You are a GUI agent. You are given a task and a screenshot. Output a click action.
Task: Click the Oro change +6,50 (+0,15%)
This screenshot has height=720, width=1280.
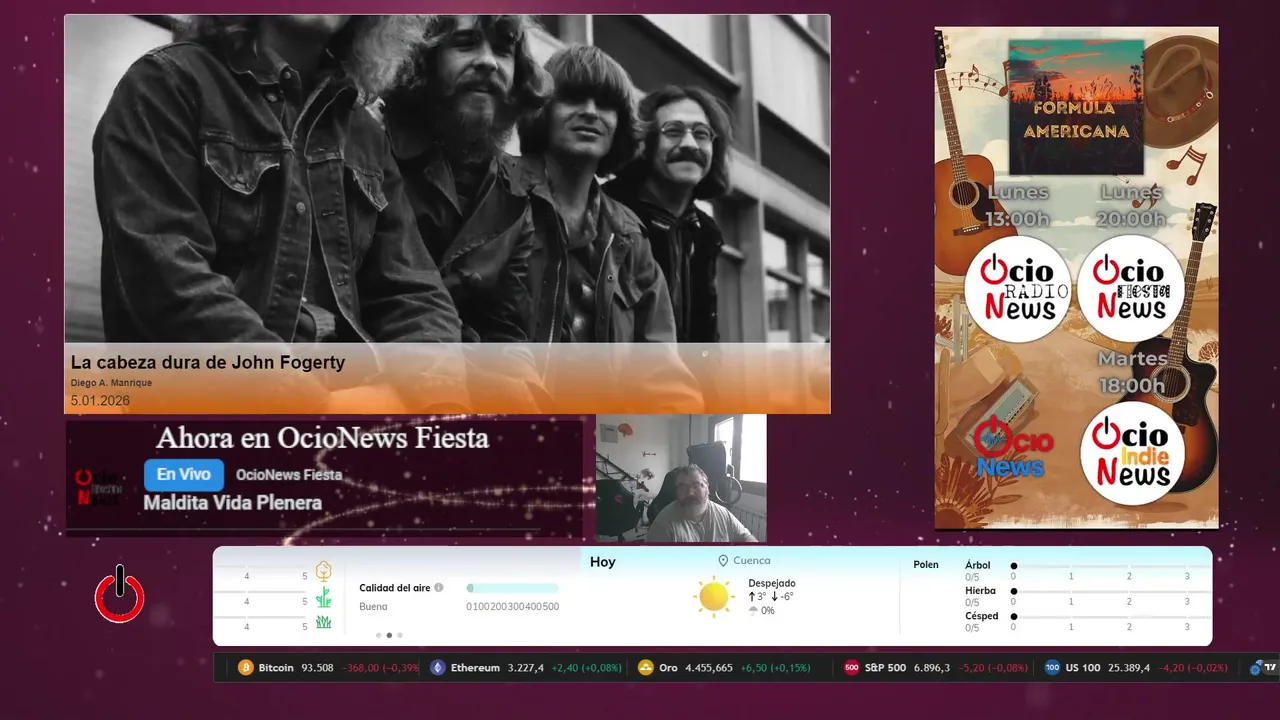775,668
